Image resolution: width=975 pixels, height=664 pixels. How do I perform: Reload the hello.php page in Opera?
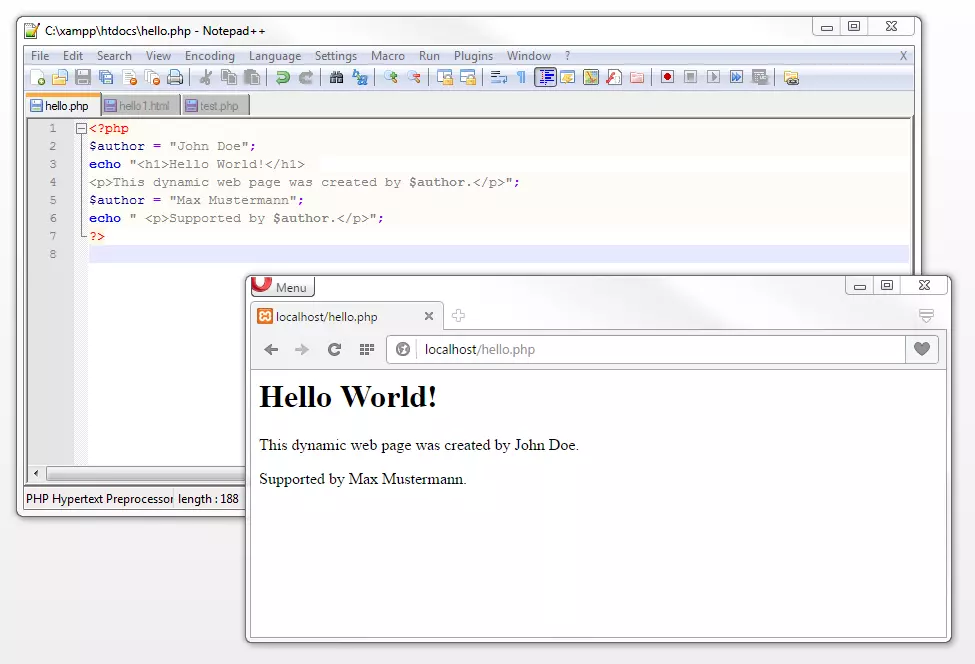coord(335,349)
